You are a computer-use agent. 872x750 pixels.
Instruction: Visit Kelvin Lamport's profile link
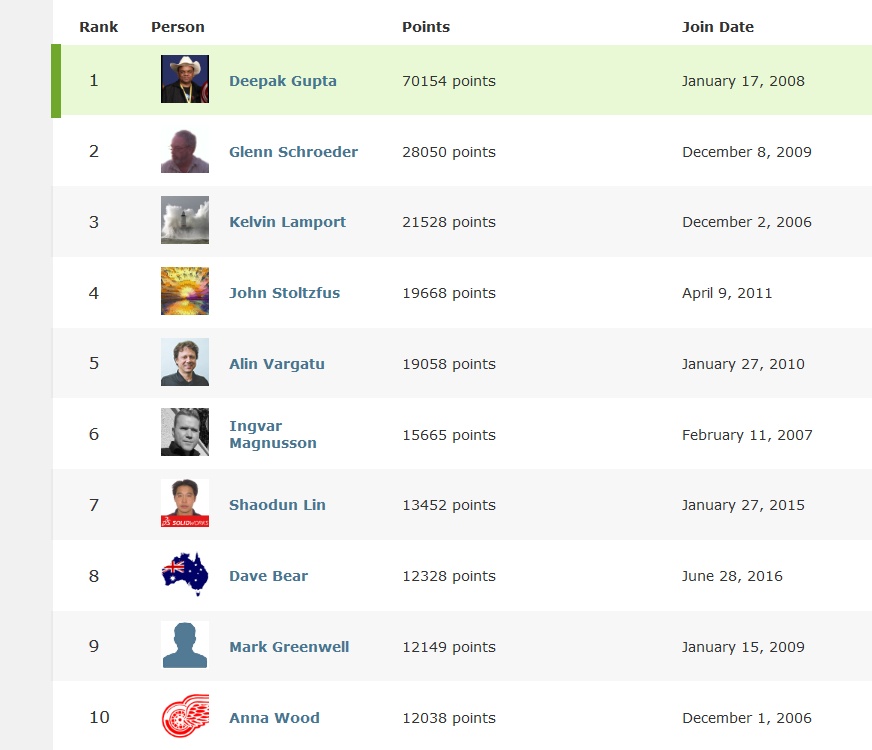tap(287, 222)
